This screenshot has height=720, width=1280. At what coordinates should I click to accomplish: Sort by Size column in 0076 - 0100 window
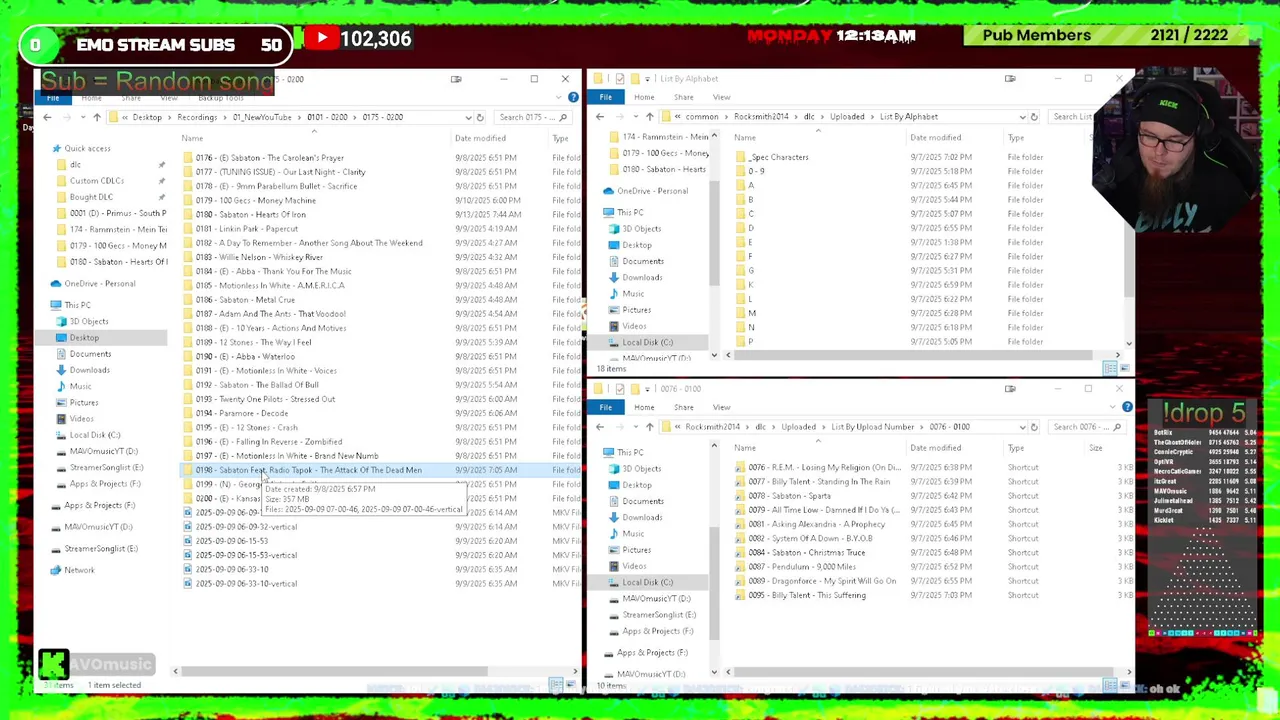[x=1096, y=448]
